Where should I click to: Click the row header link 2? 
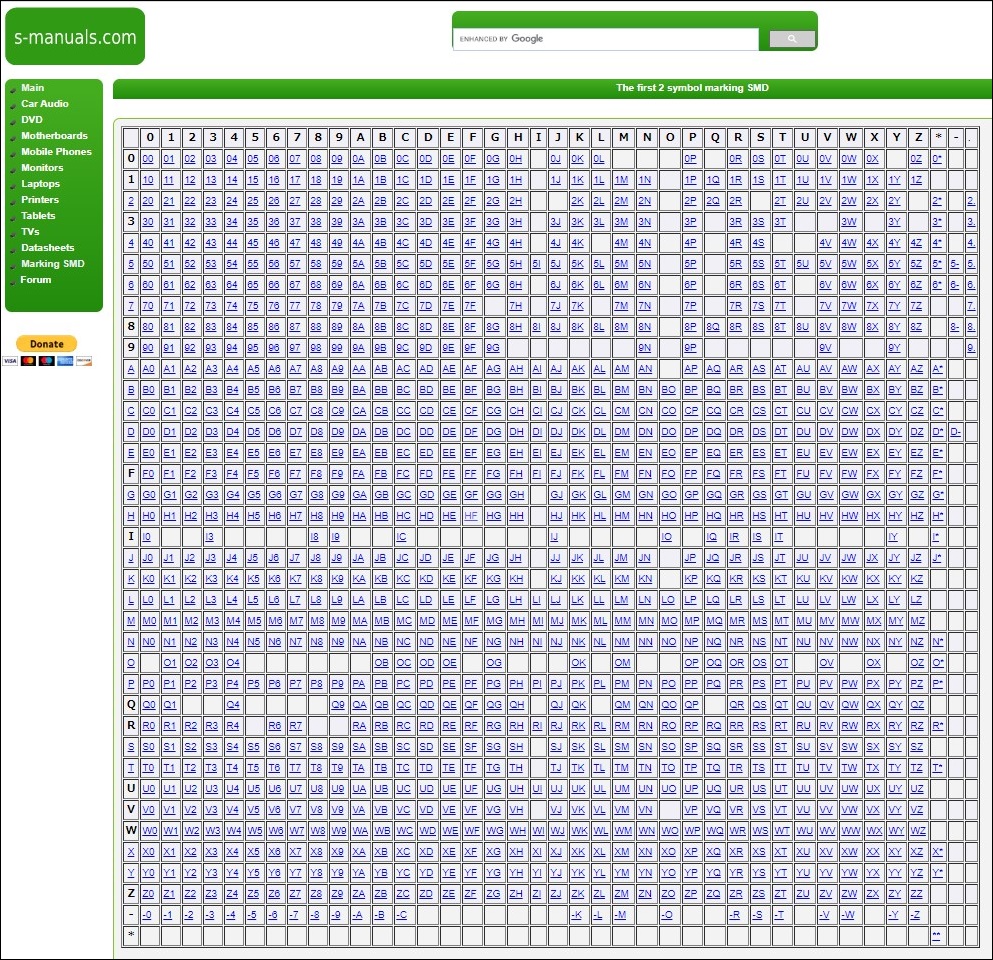[131, 201]
